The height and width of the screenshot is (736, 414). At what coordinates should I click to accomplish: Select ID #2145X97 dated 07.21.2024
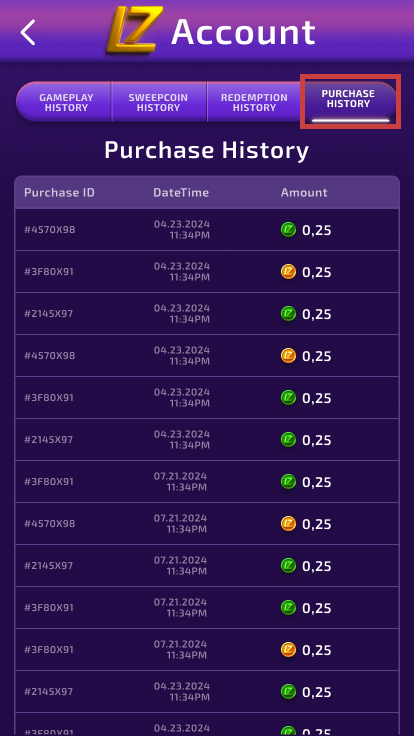coord(49,566)
